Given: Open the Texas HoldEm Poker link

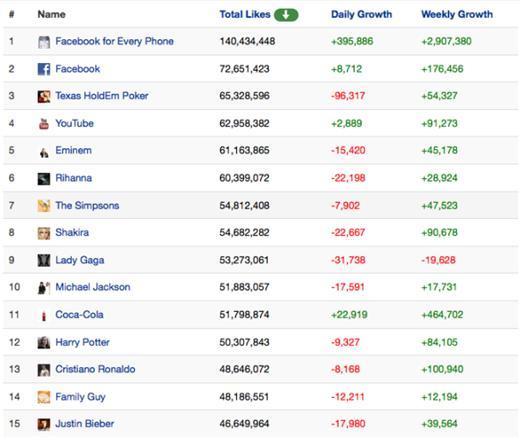Looking at the screenshot, I should (102, 96).
